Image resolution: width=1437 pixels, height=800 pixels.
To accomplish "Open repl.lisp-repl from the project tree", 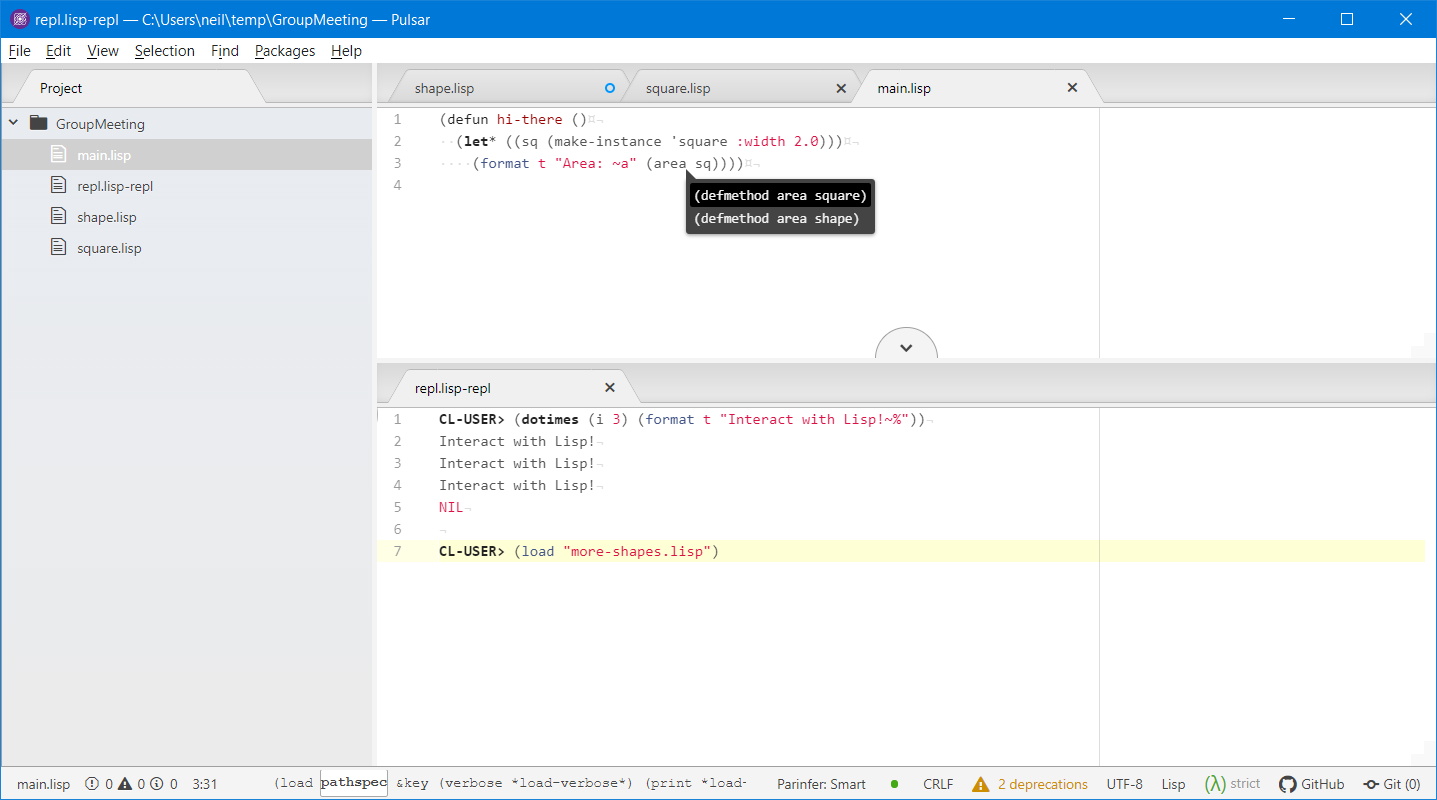I will coord(115,186).
